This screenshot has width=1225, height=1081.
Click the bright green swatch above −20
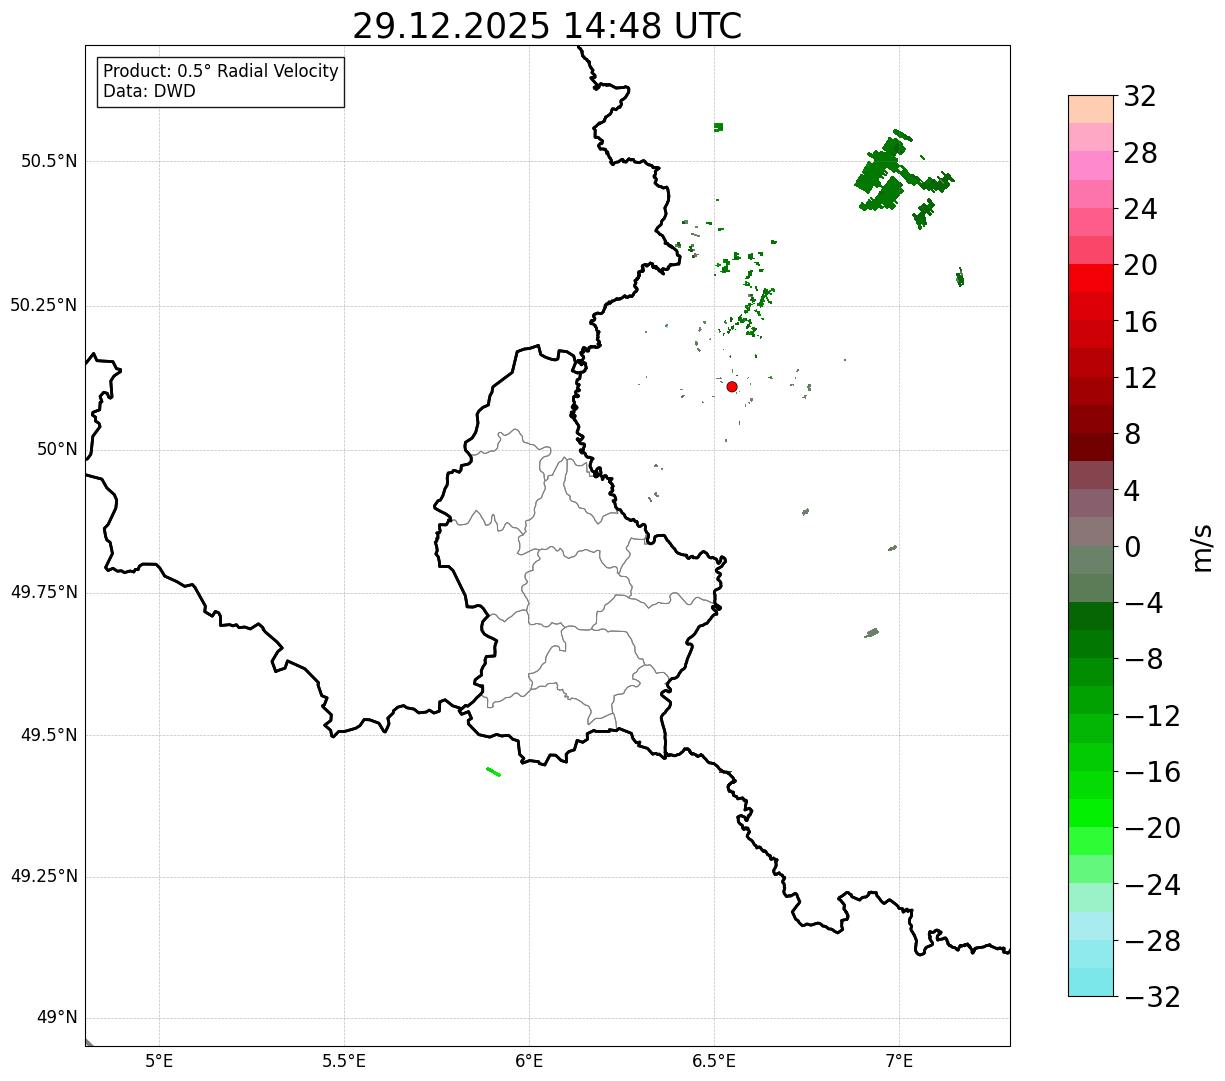point(1091,813)
